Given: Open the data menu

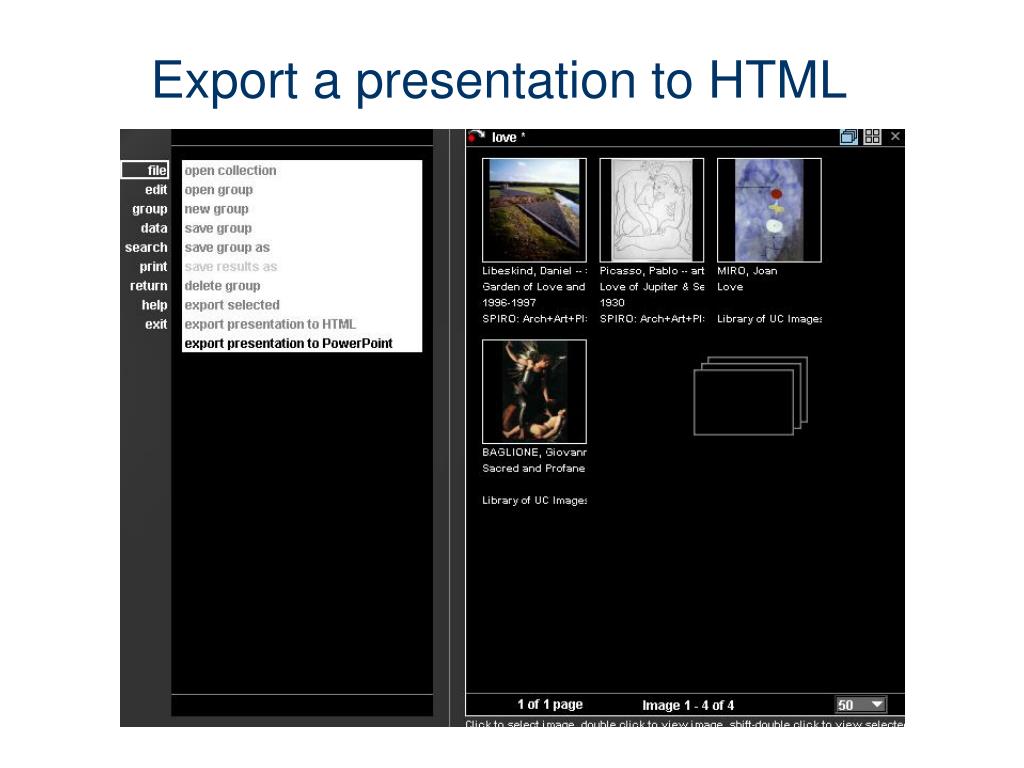Looking at the screenshot, I should tap(154, 228).
